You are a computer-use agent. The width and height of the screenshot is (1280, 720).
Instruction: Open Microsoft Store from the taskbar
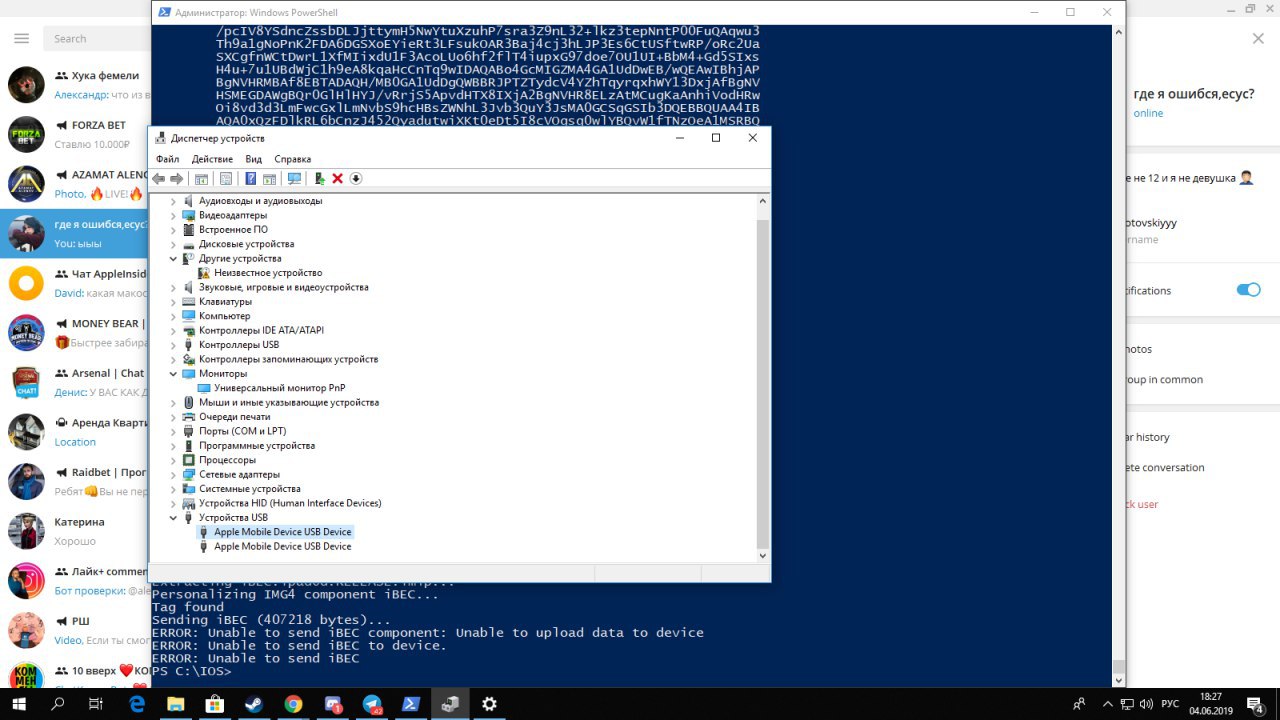(215, 704)
